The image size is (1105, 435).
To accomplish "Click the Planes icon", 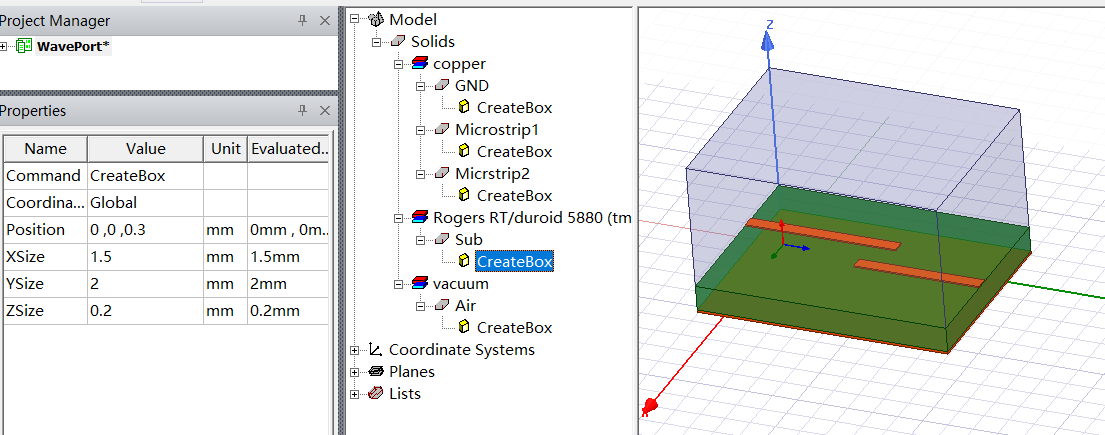I will (x=376, y=372).
